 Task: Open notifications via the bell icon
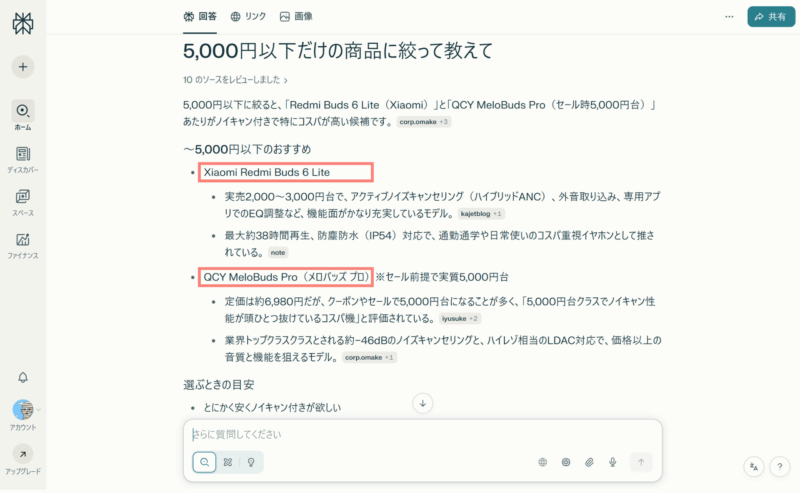(x=22, y=377)
